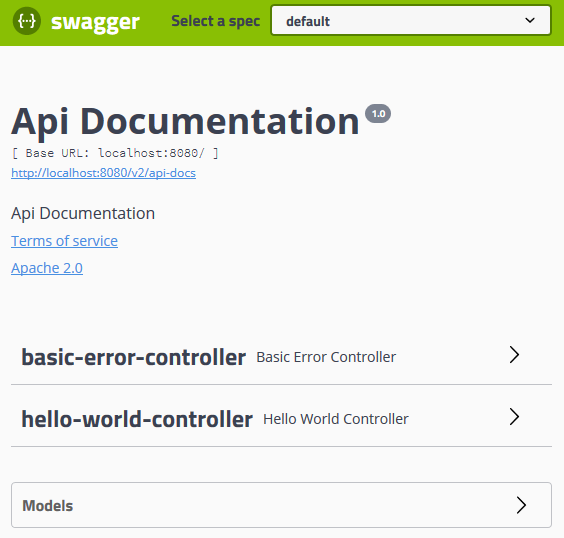Click the chevron for hello-world-controller
Screen dimensions: 564x538
(515, 417)
